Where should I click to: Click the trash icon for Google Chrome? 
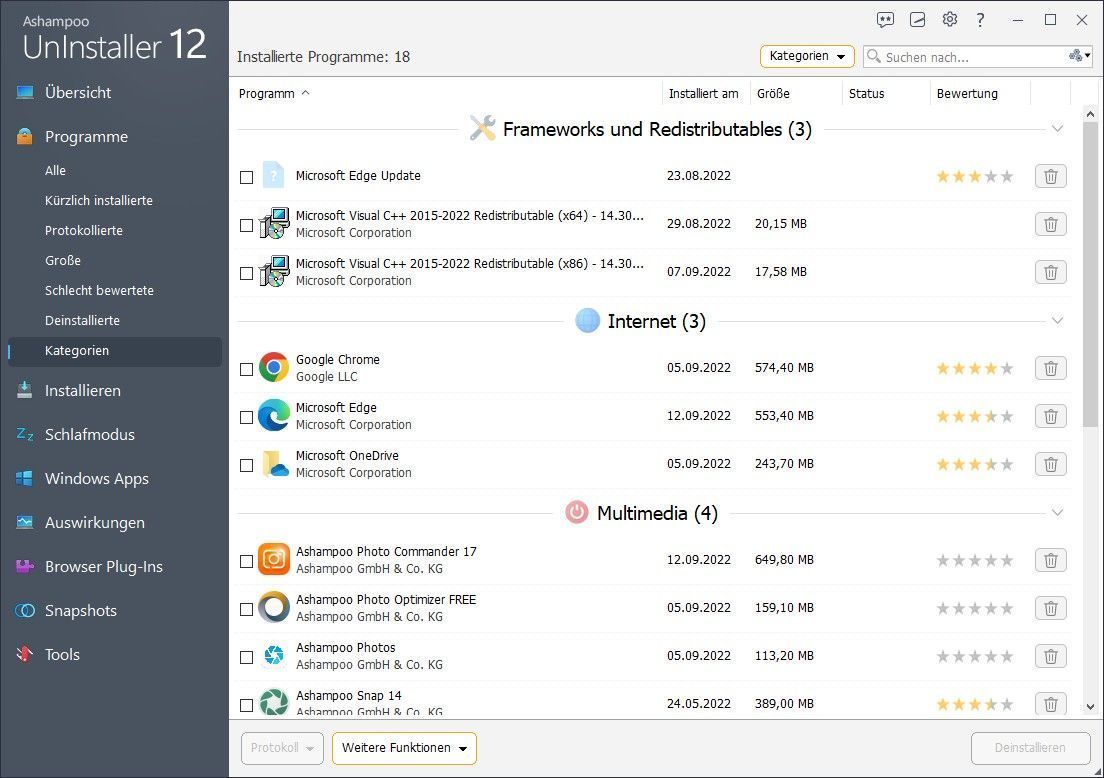(1050, 368)
